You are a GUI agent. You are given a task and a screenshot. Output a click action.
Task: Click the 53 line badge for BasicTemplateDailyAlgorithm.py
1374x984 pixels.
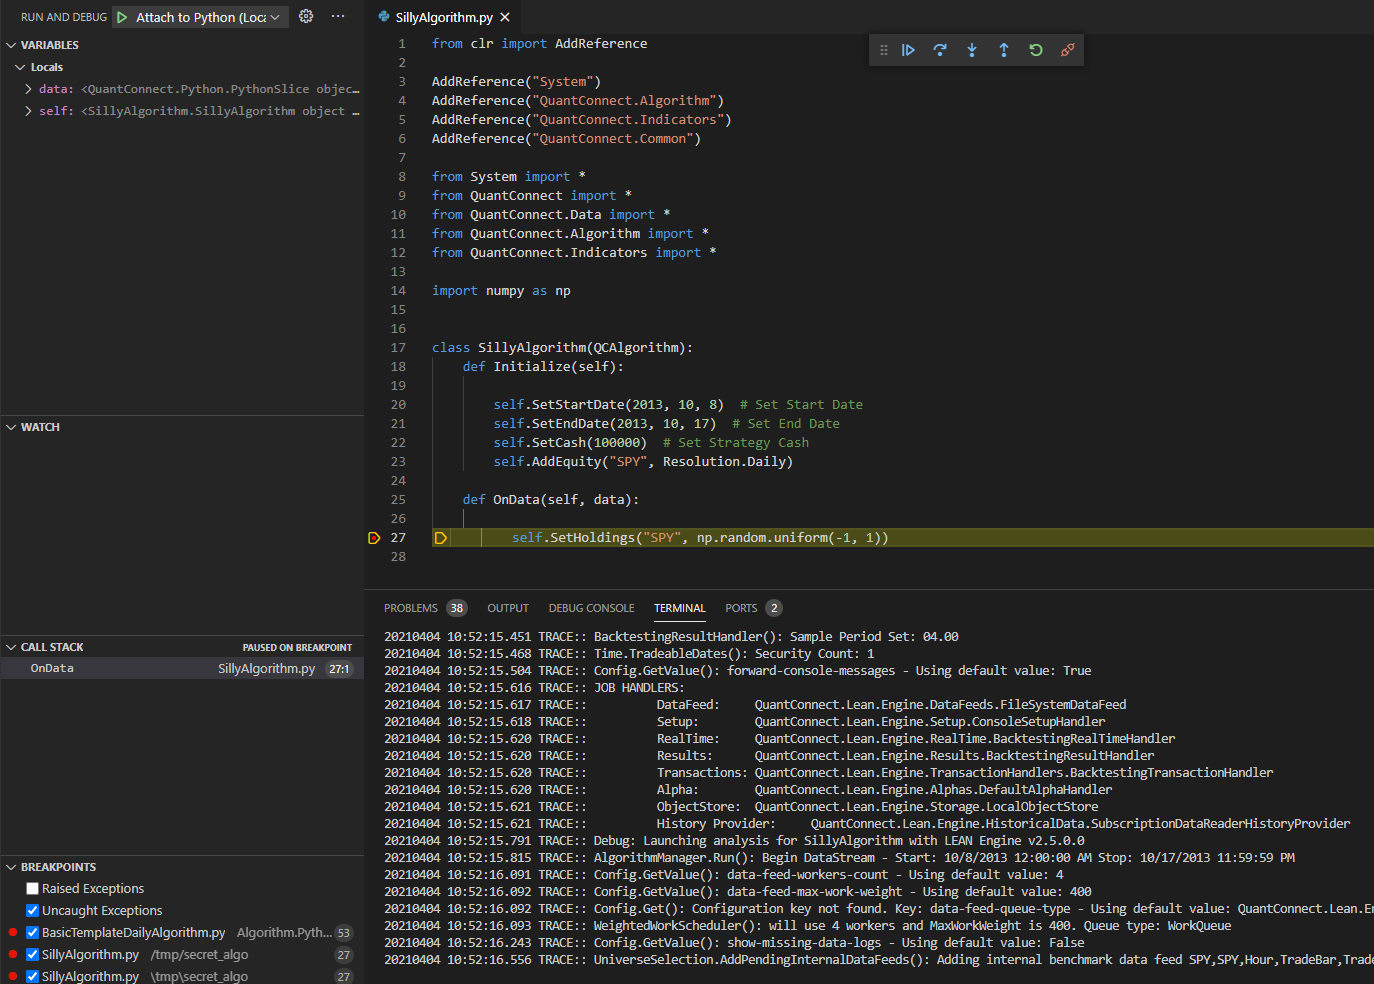point(344,933)
